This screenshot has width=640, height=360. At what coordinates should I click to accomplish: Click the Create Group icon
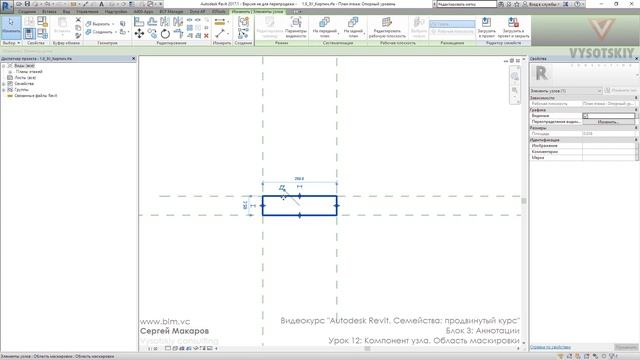(243, 22)
